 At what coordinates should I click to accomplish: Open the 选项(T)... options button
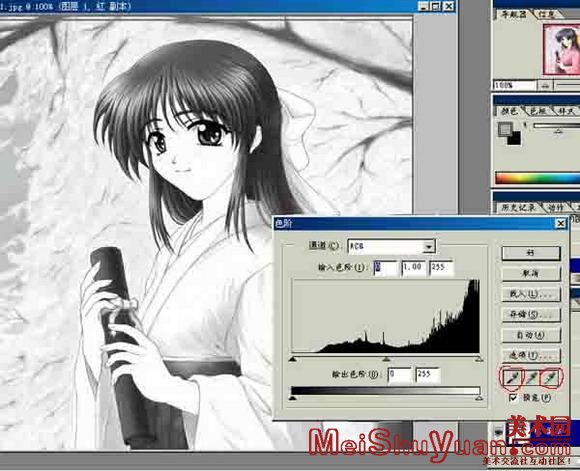click(x=531, y=356)
